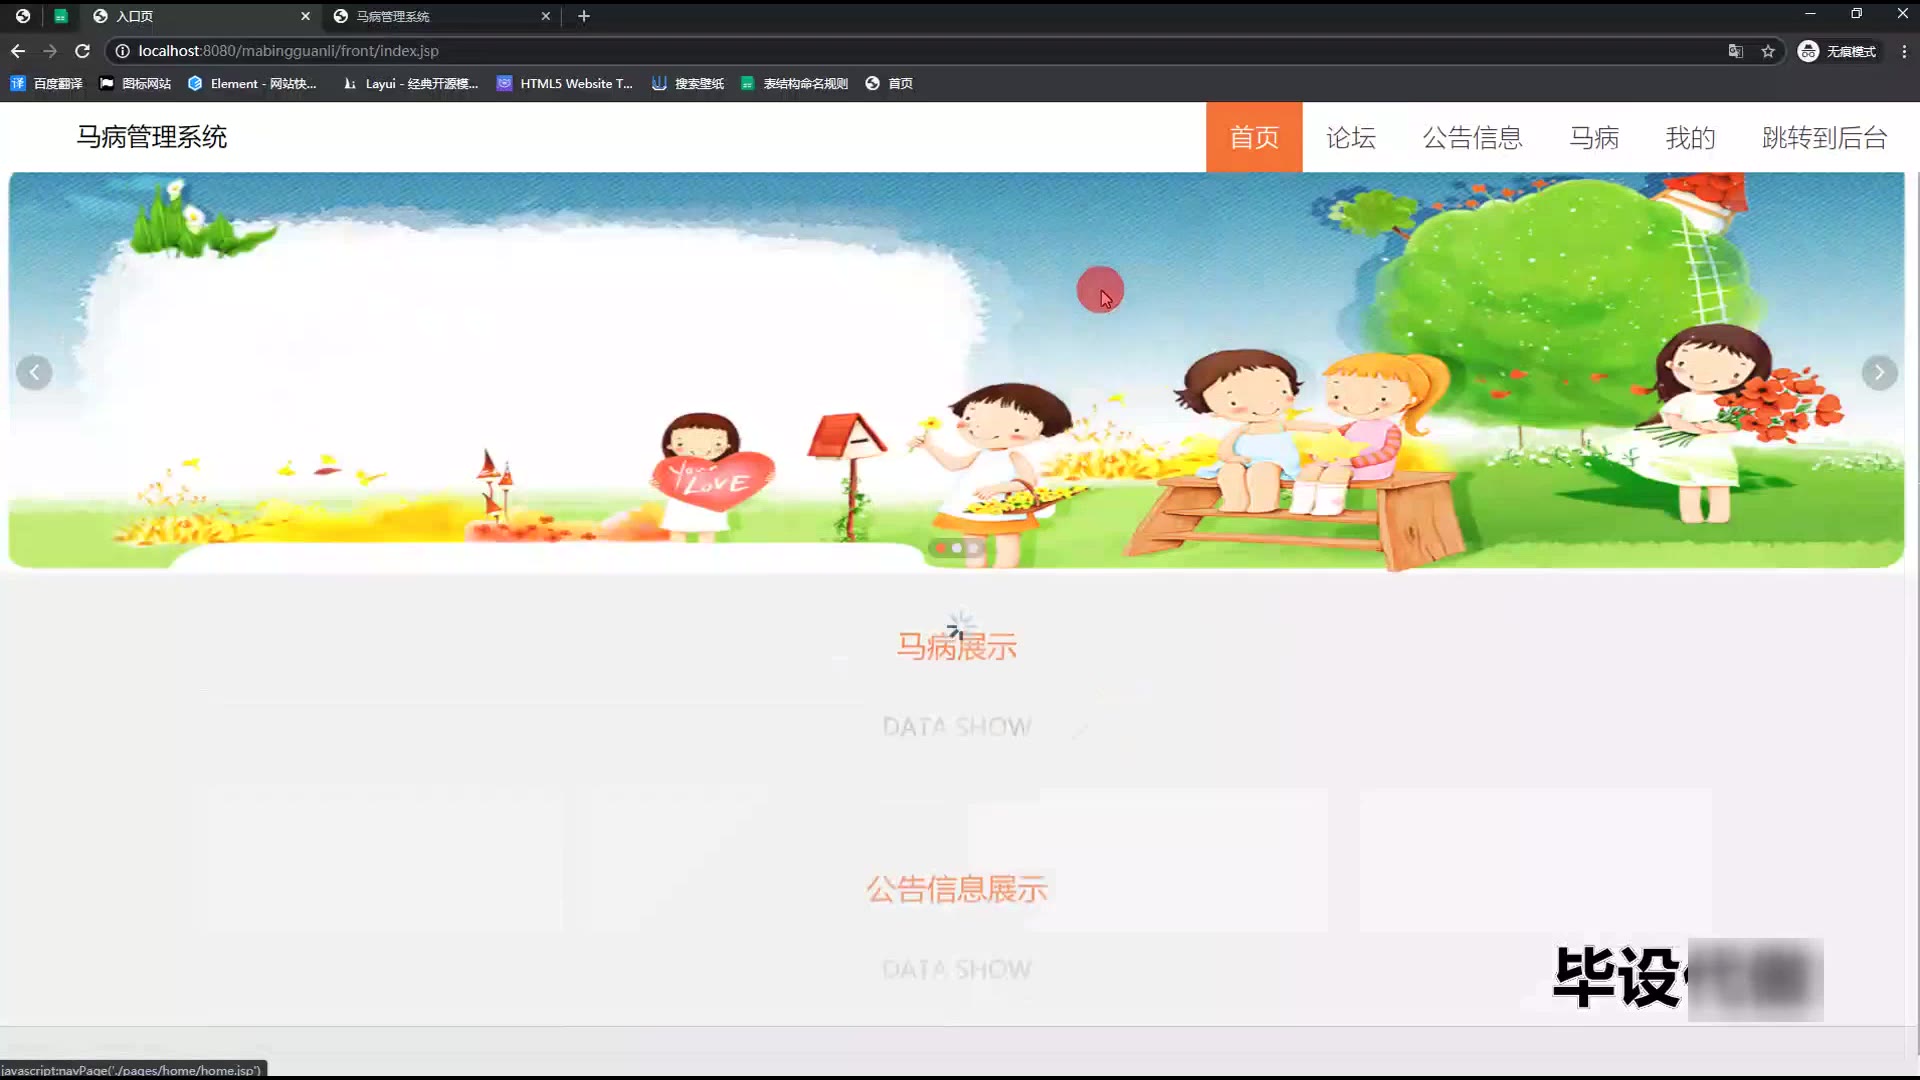
Task: Select the middle carousel indicator dot
Action: 957,548
